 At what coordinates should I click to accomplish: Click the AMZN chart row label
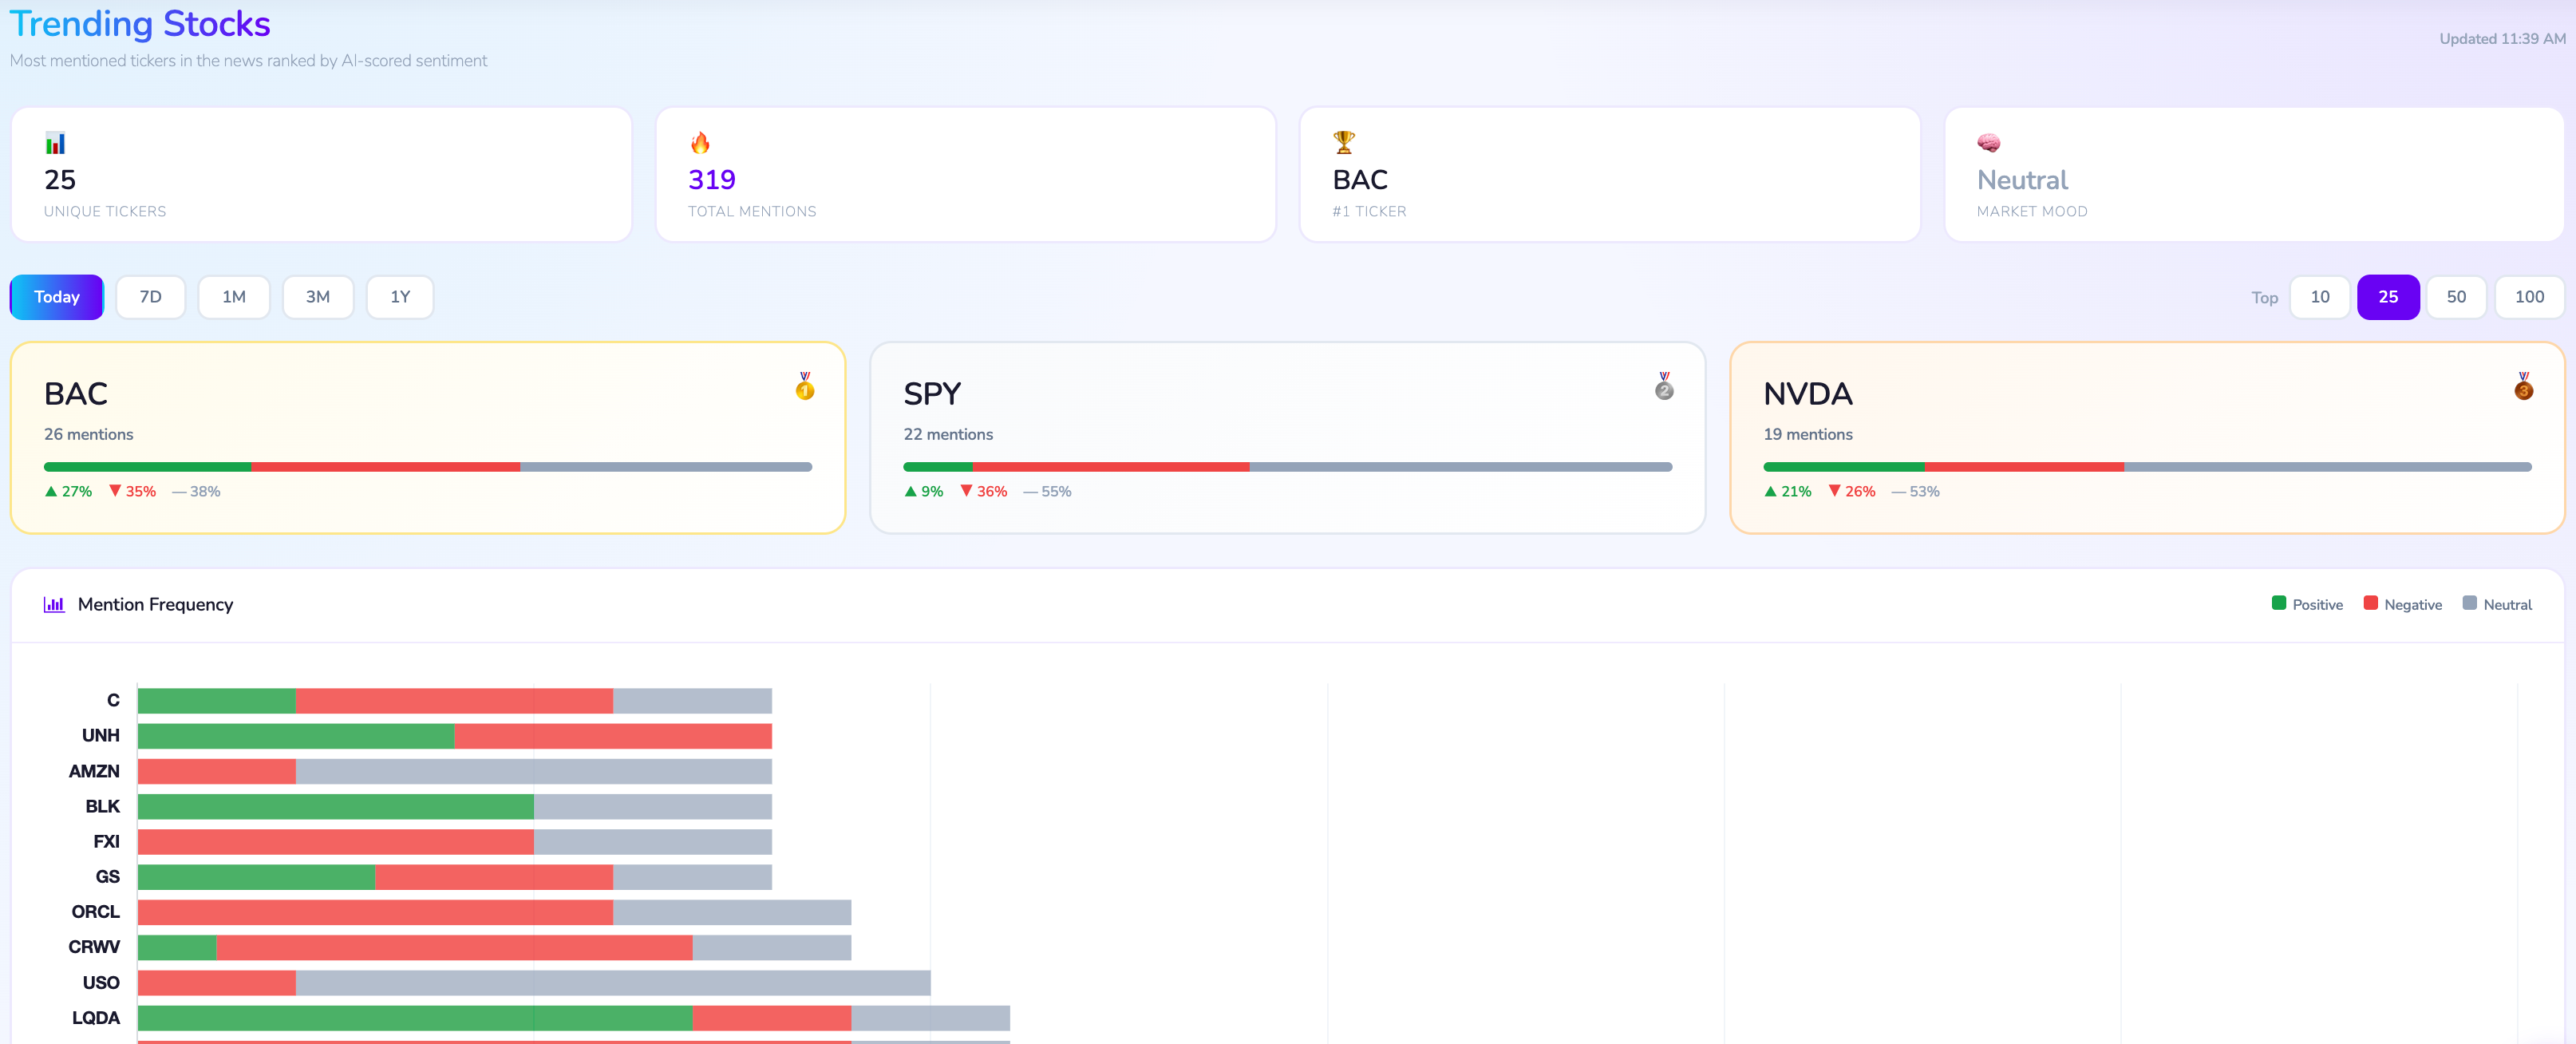94,771
